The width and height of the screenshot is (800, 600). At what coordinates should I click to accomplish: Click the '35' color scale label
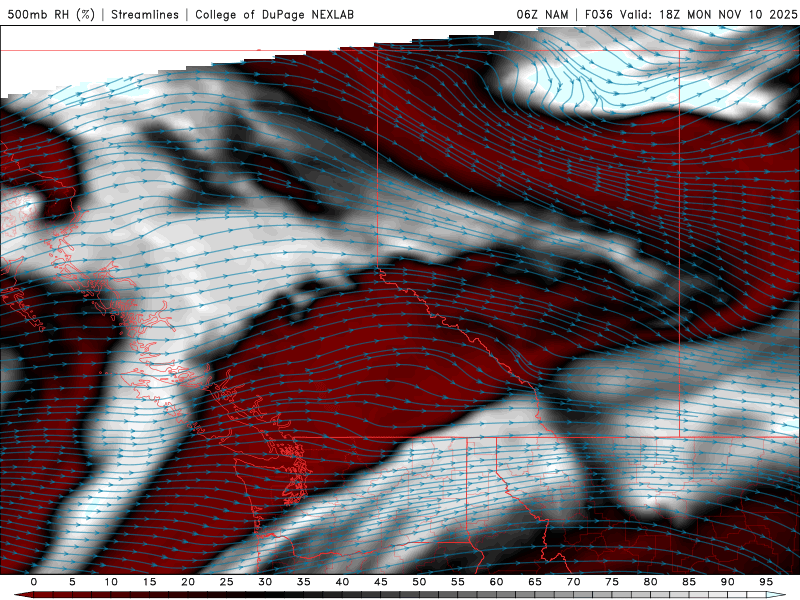pos(304,582)
